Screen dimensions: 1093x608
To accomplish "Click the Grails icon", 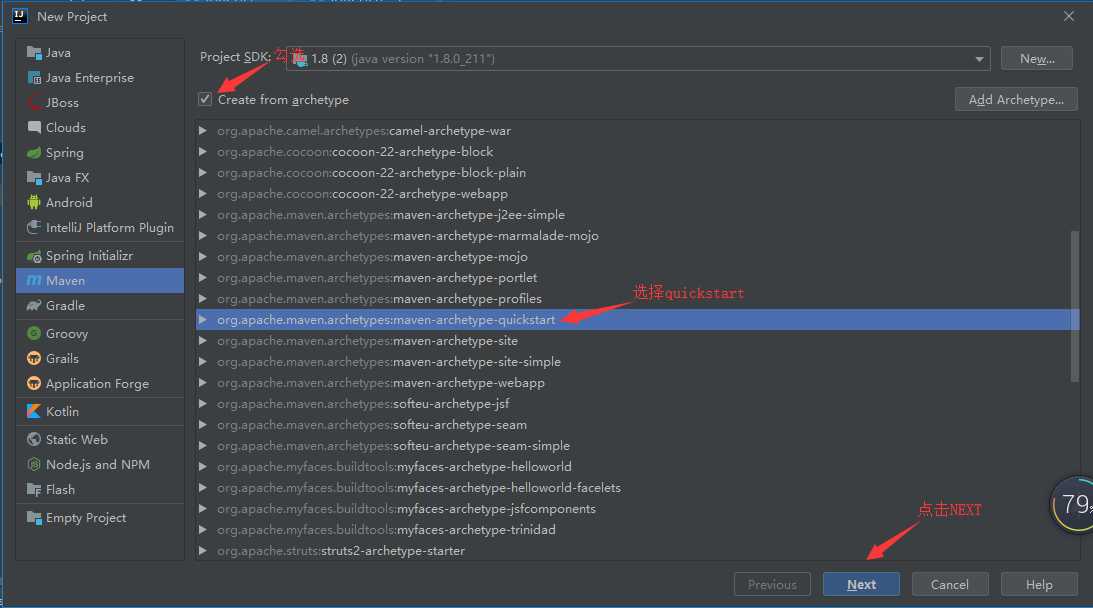I will click(x=33, y=359).
